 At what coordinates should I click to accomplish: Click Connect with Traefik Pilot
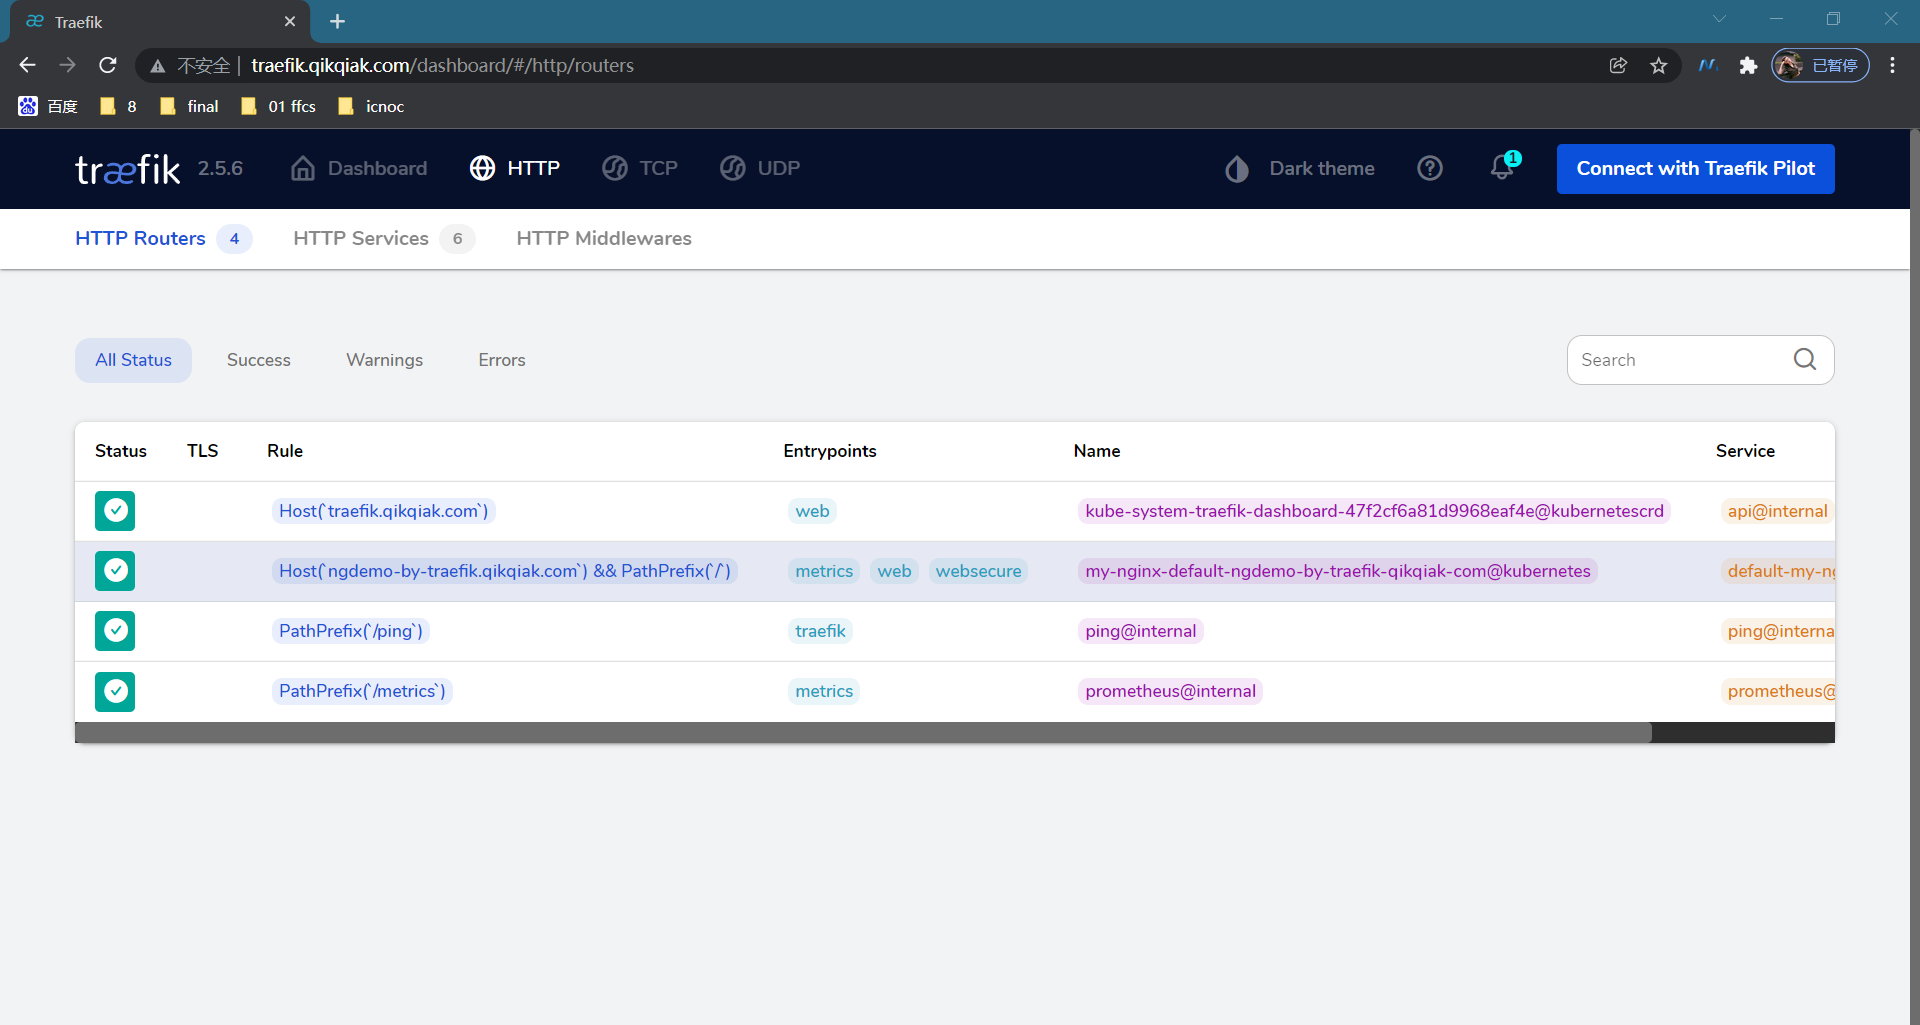tap(1695, 169)
